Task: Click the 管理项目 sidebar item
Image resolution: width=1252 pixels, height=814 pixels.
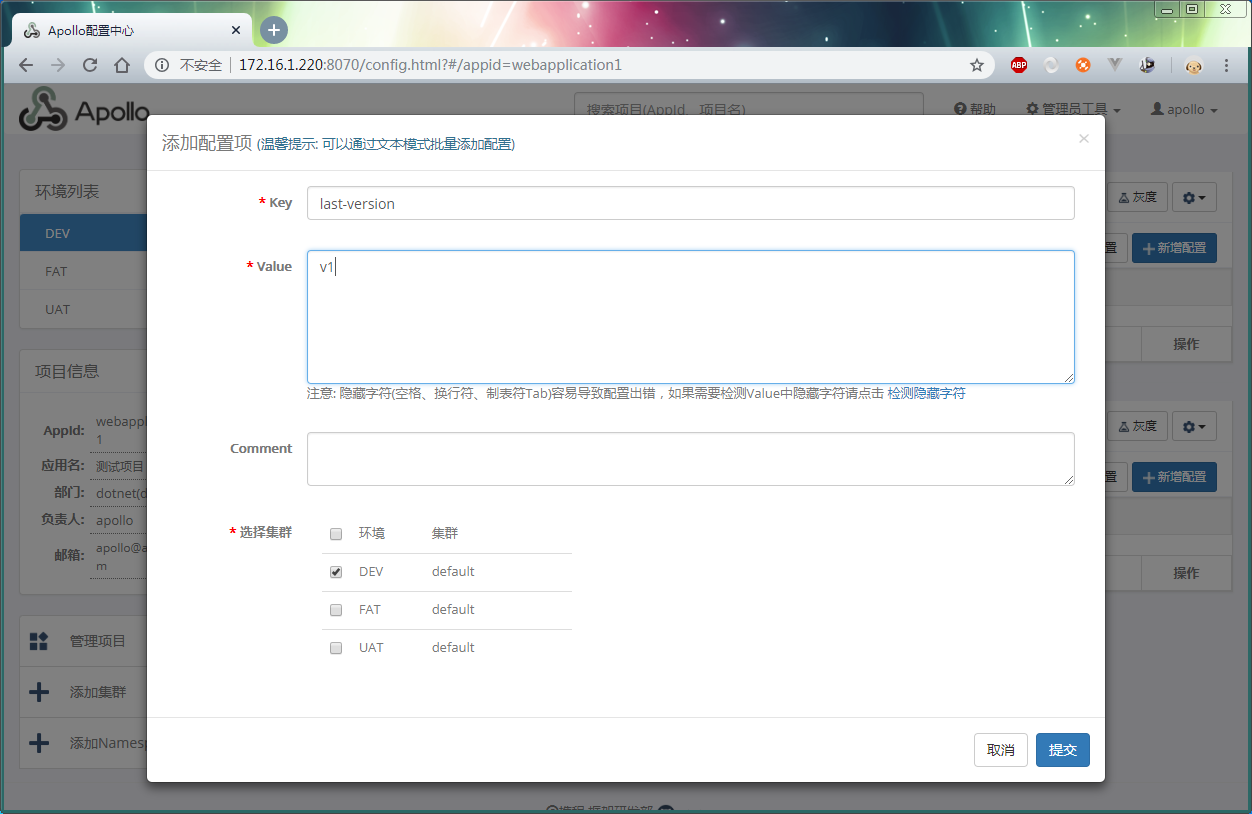Action: pos(83,641)
